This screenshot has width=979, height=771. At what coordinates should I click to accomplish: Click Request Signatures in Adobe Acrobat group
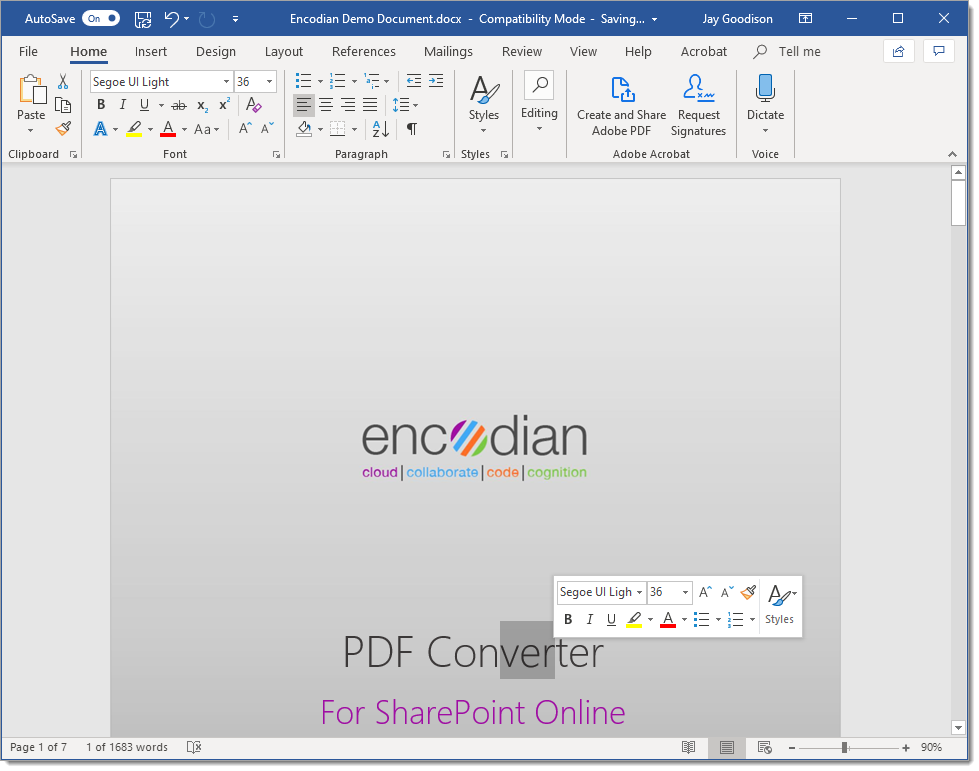tap(698, 106)
